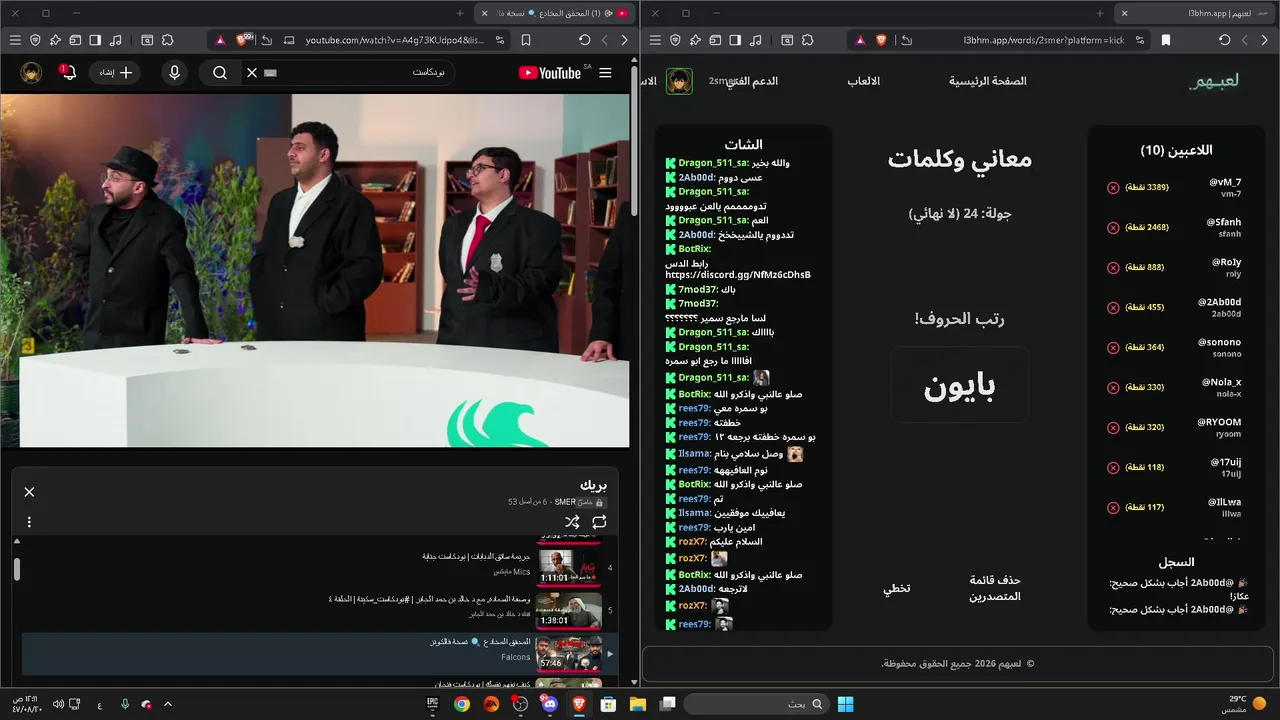Open the discord.gg link in chat
Viewport: 1280px width, 720px height.
pyautogui.click(x=738, y=275)
